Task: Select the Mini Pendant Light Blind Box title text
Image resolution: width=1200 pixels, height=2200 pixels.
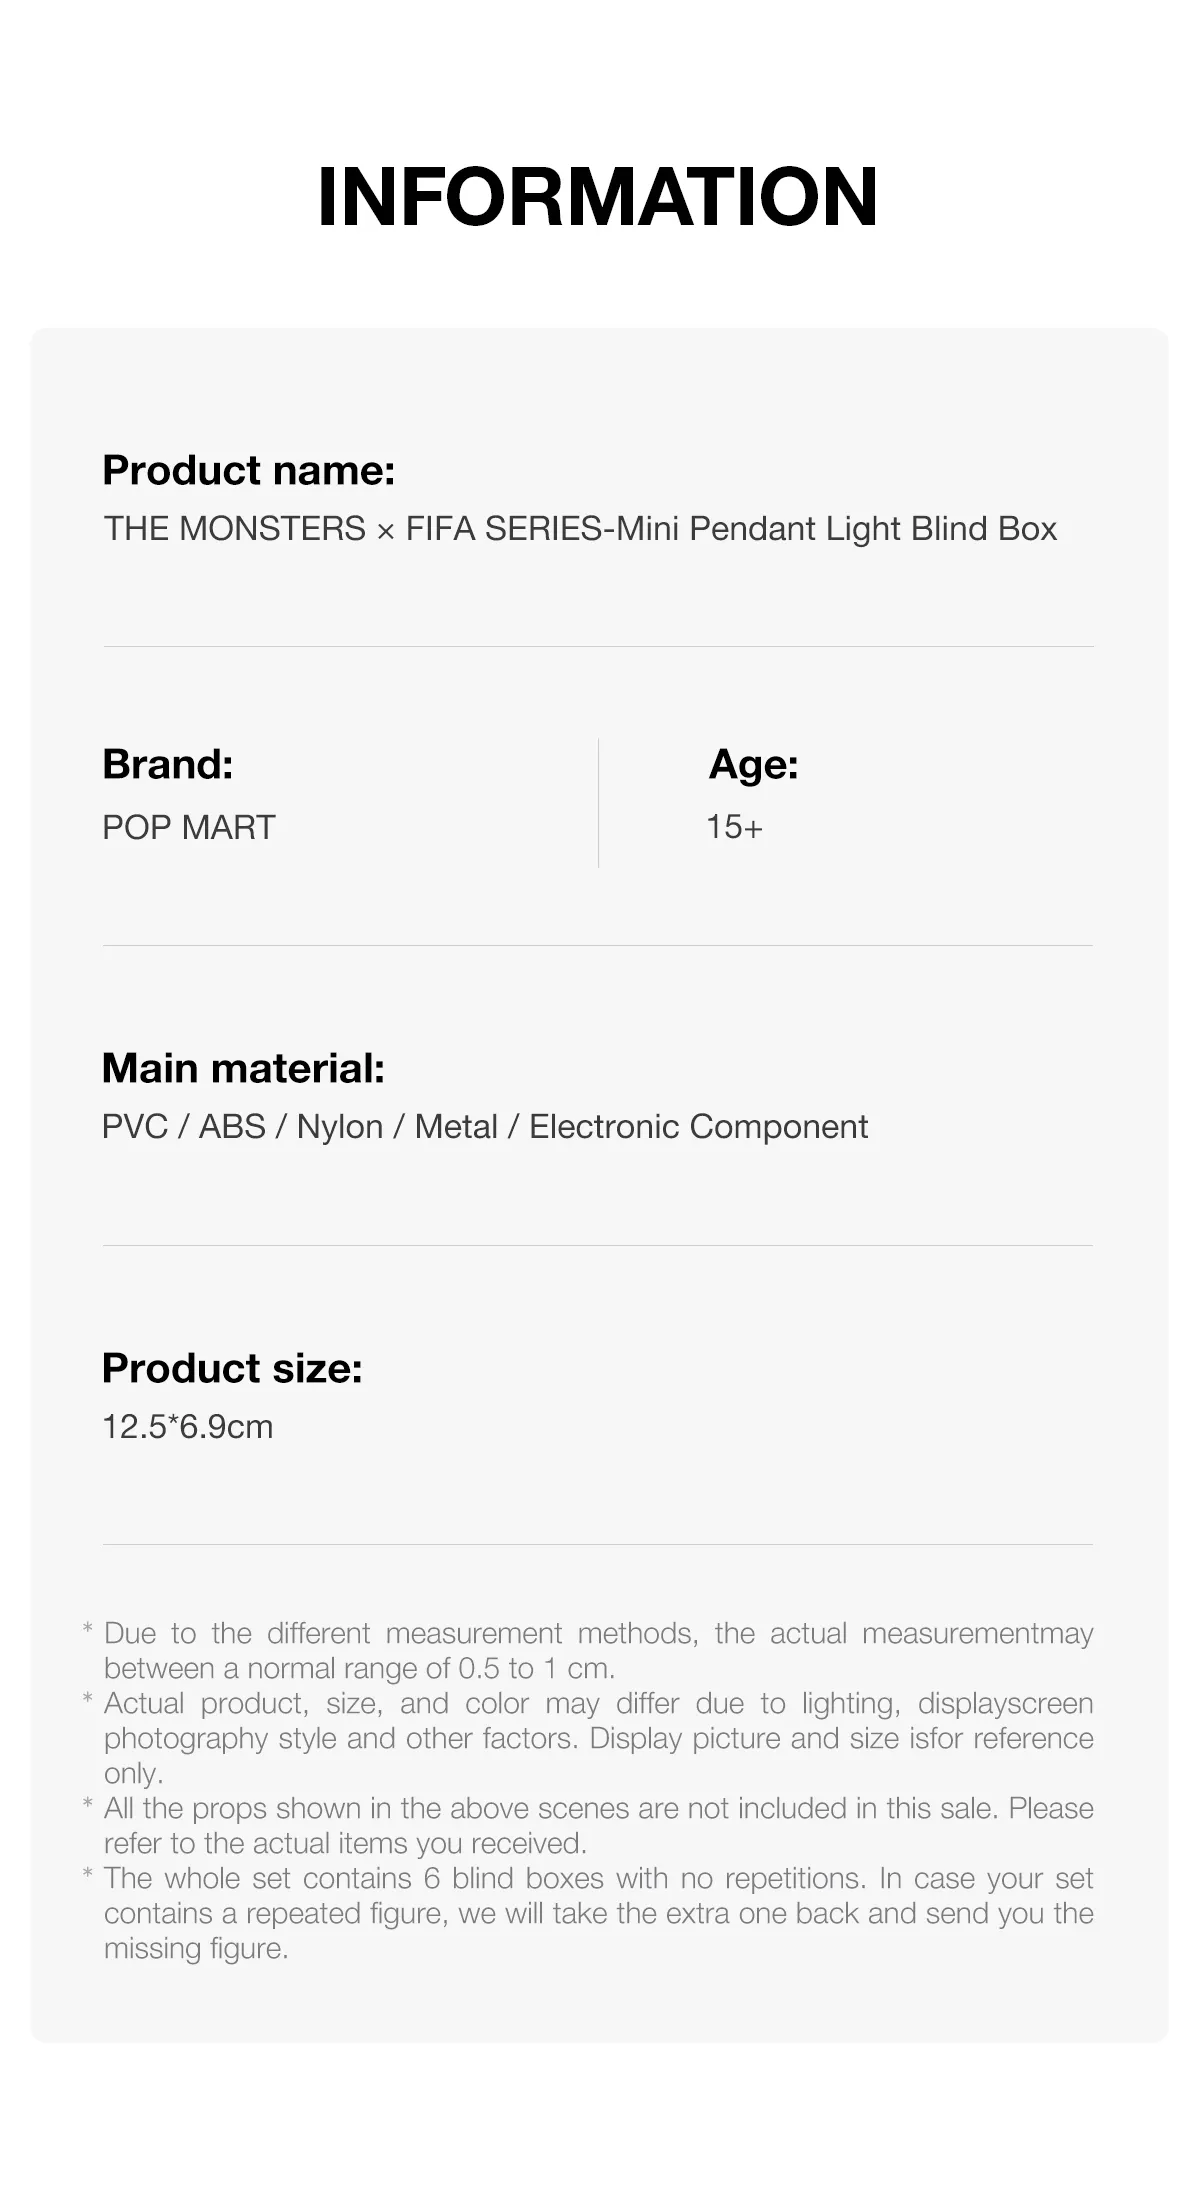Action: (580, 528)
